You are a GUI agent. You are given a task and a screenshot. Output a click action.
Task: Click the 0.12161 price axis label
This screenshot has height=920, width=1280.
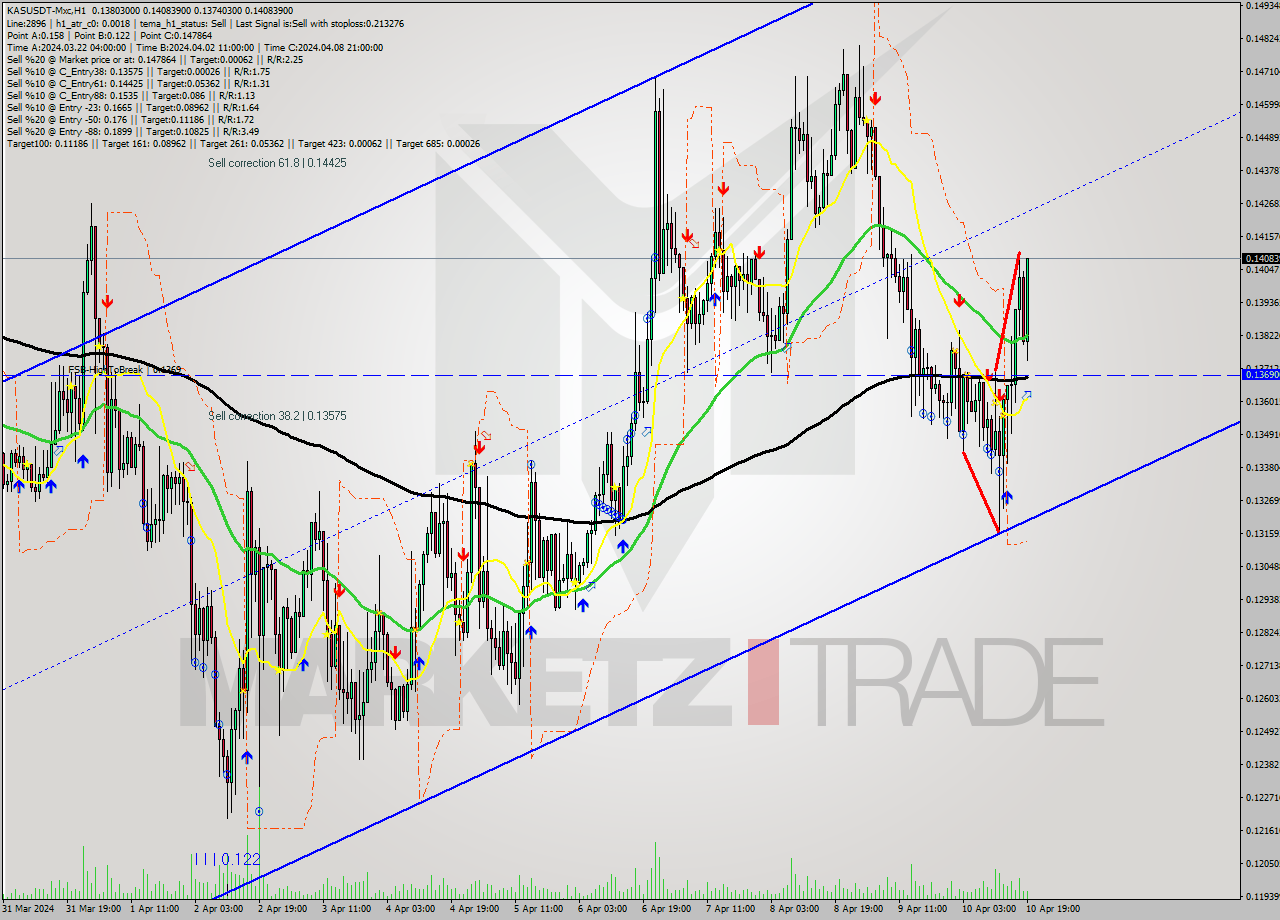click(x=1261, y=830)
